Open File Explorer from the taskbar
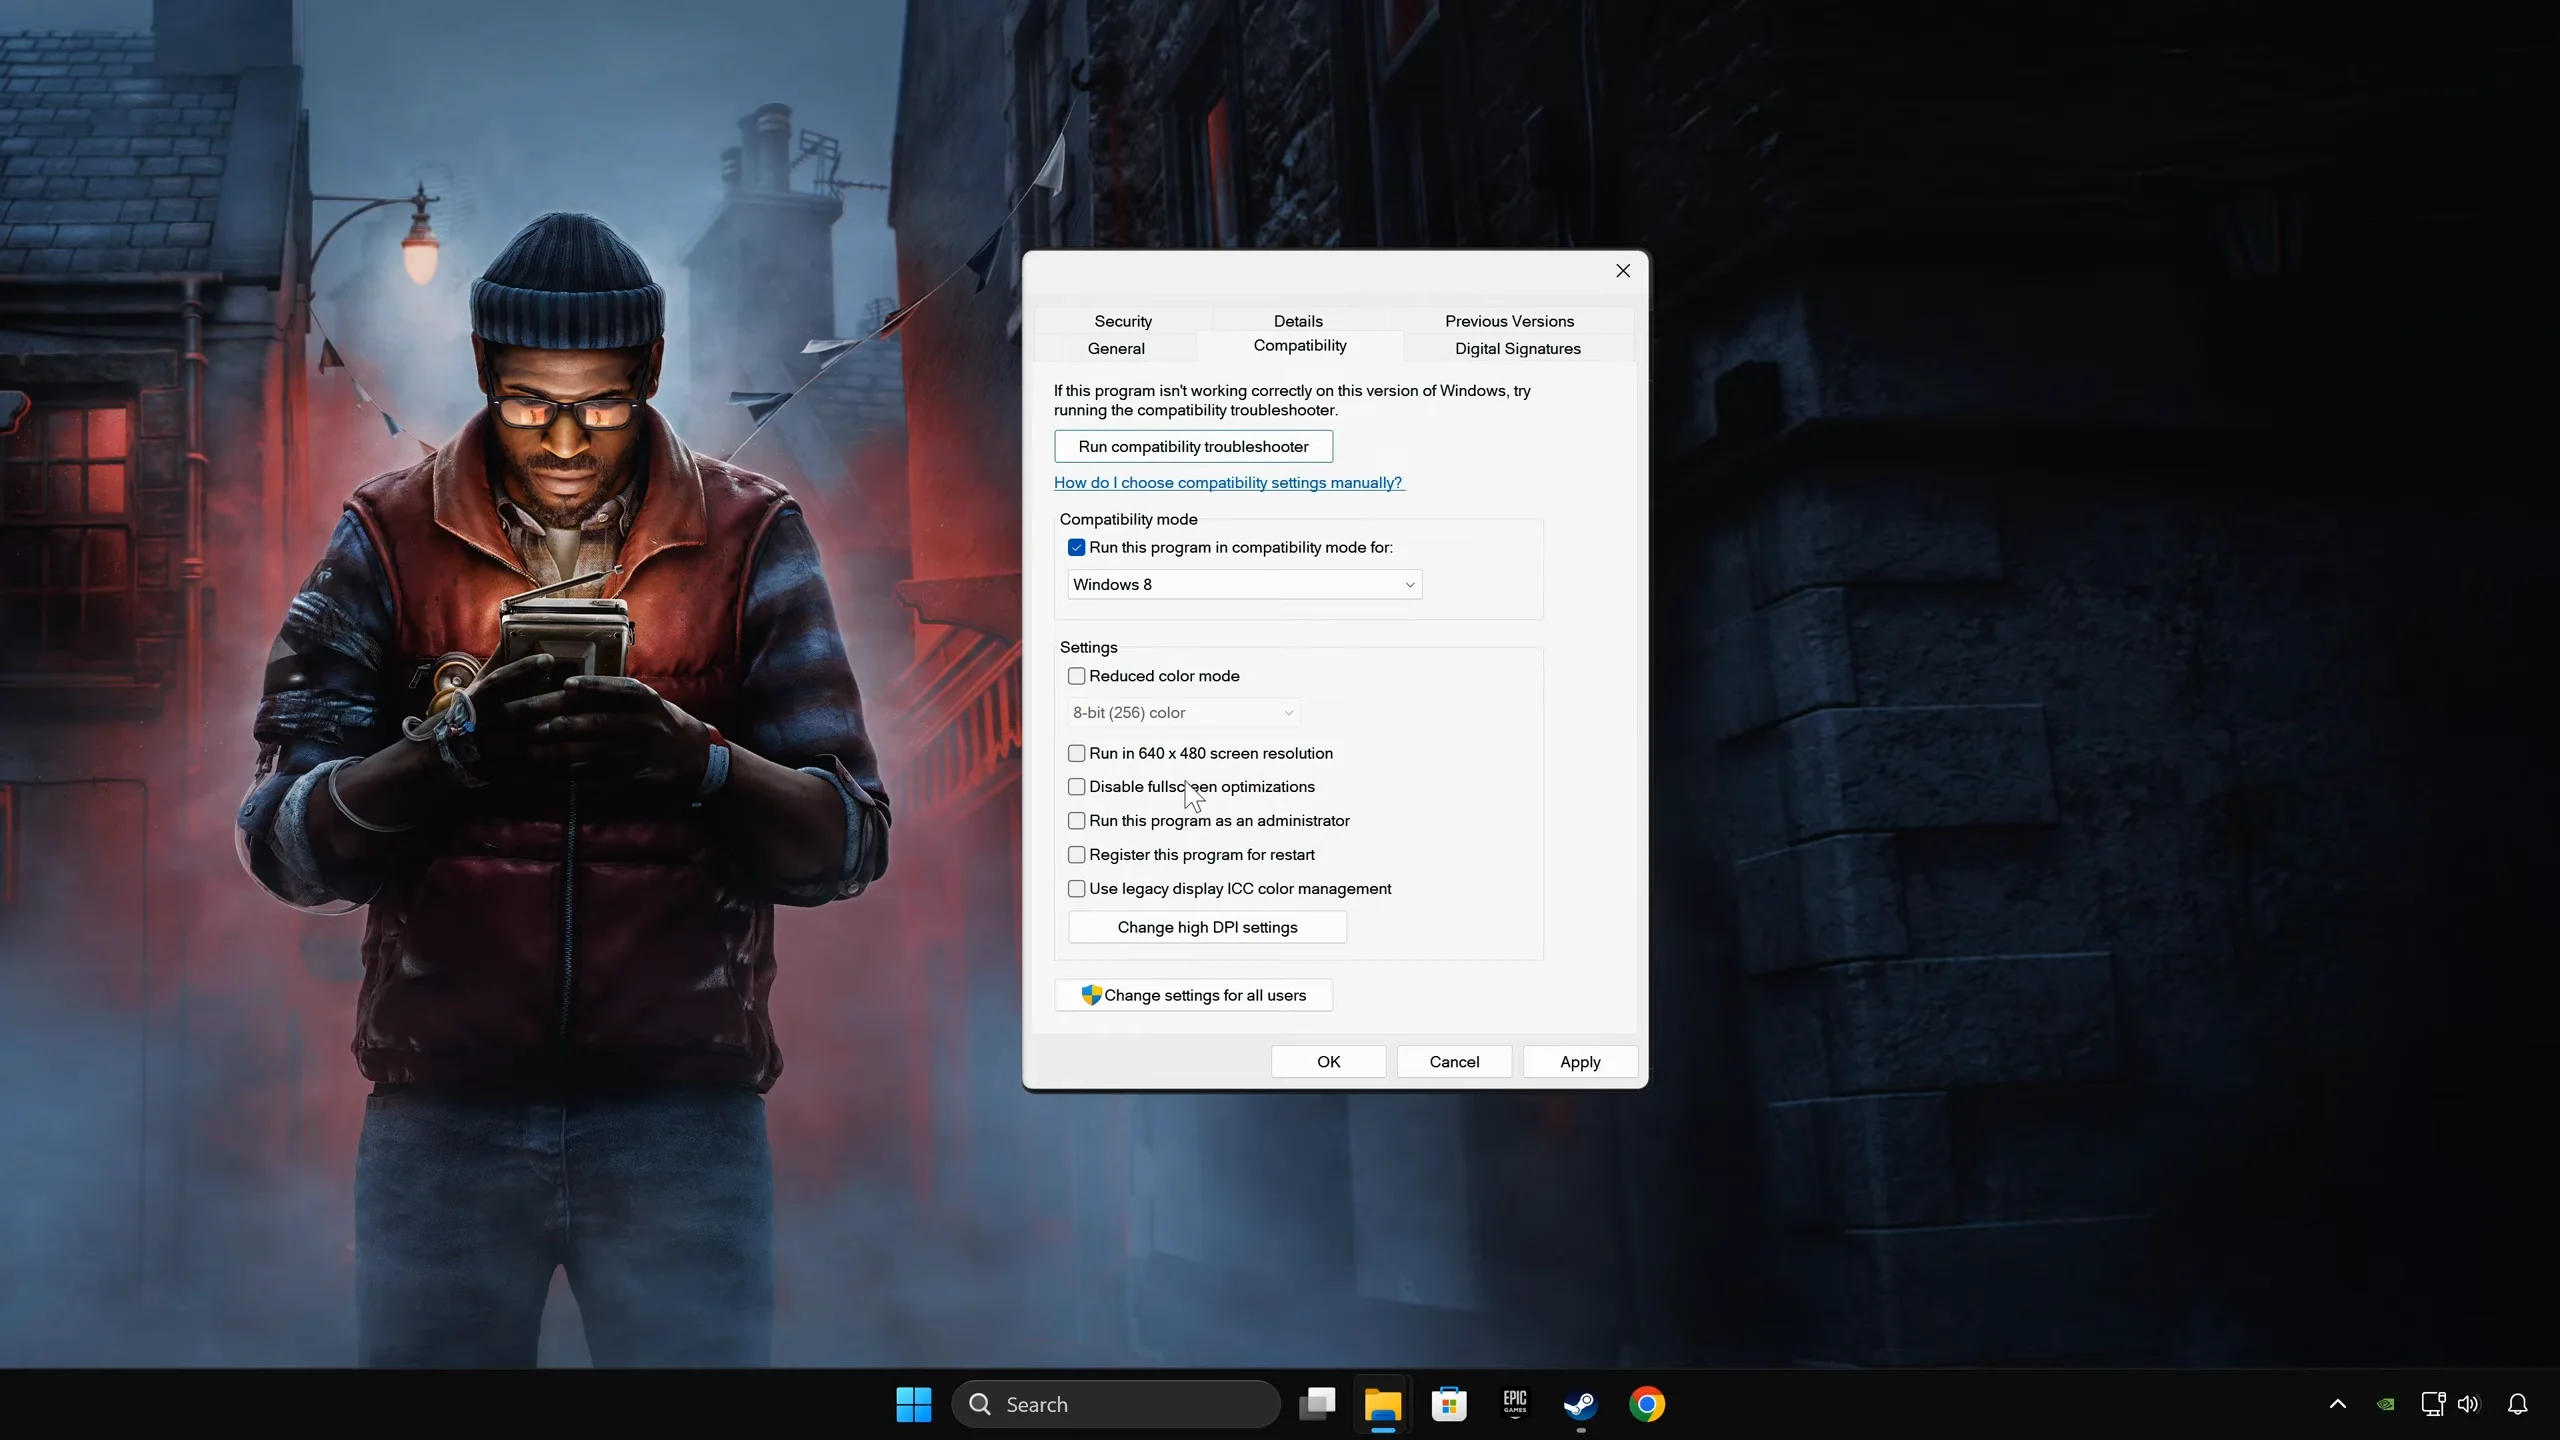 [x=1383, y=1404]
